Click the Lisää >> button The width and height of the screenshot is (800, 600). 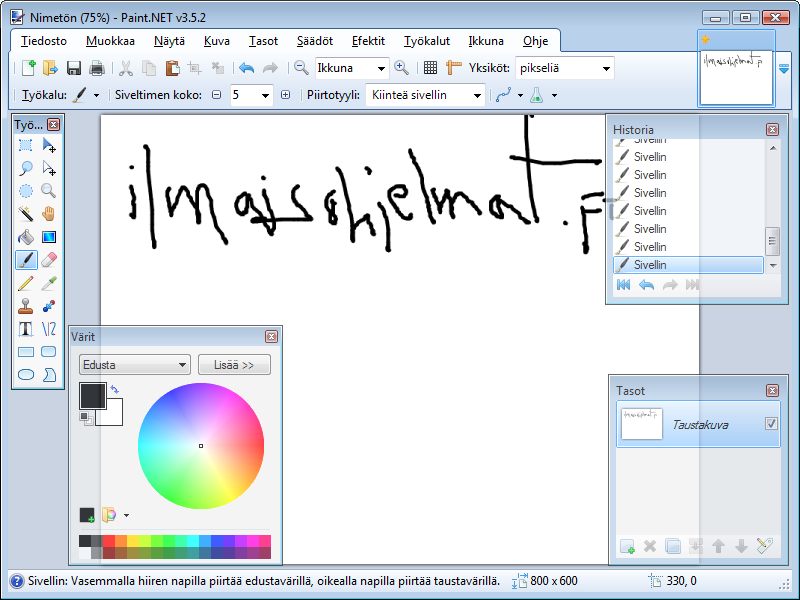pos(234,365)
